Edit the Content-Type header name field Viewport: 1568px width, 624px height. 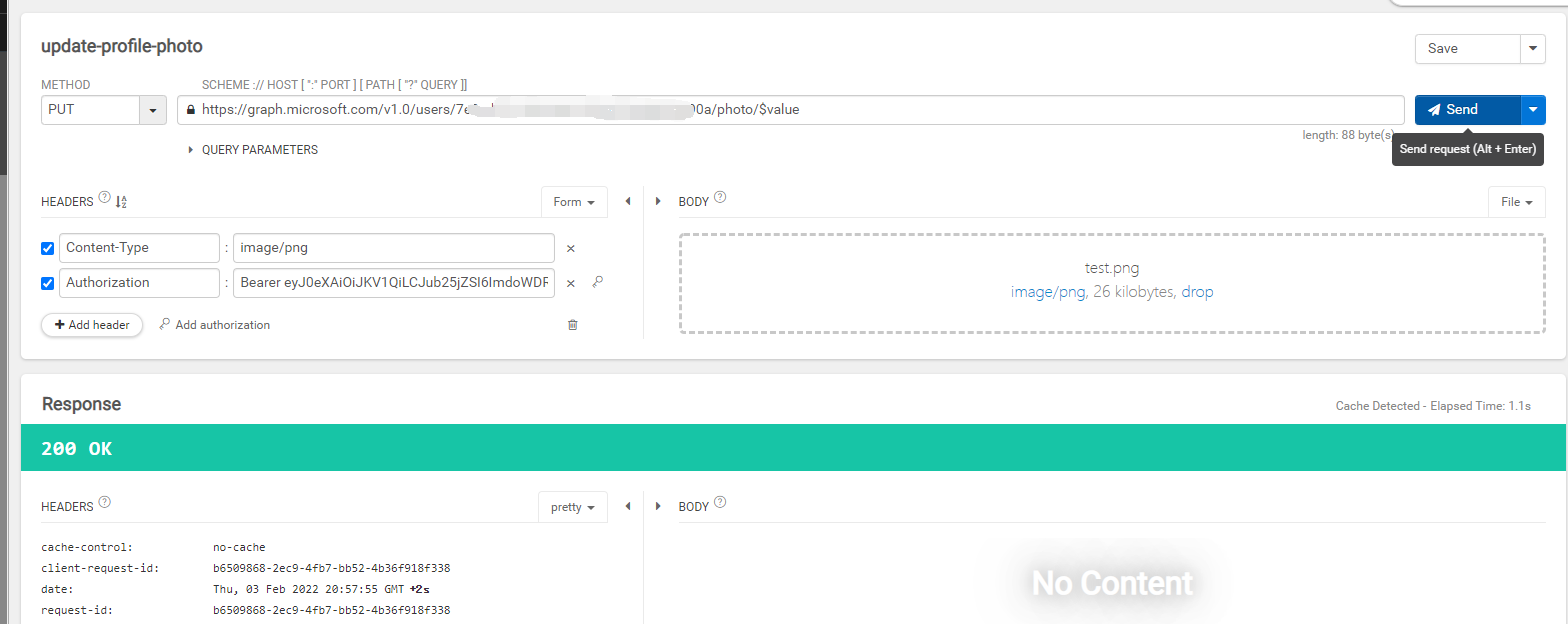[x=139, y=248]
